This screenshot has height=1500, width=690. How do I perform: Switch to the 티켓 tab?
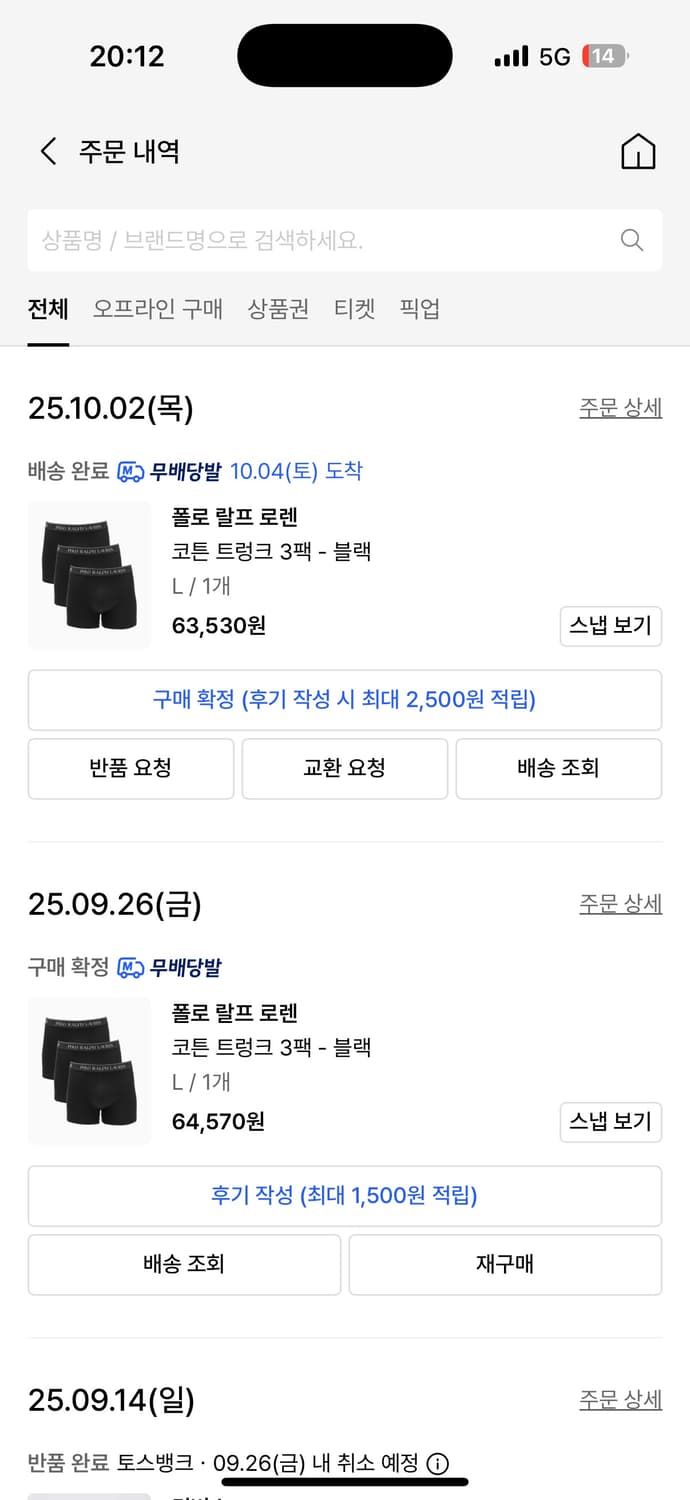354,309
